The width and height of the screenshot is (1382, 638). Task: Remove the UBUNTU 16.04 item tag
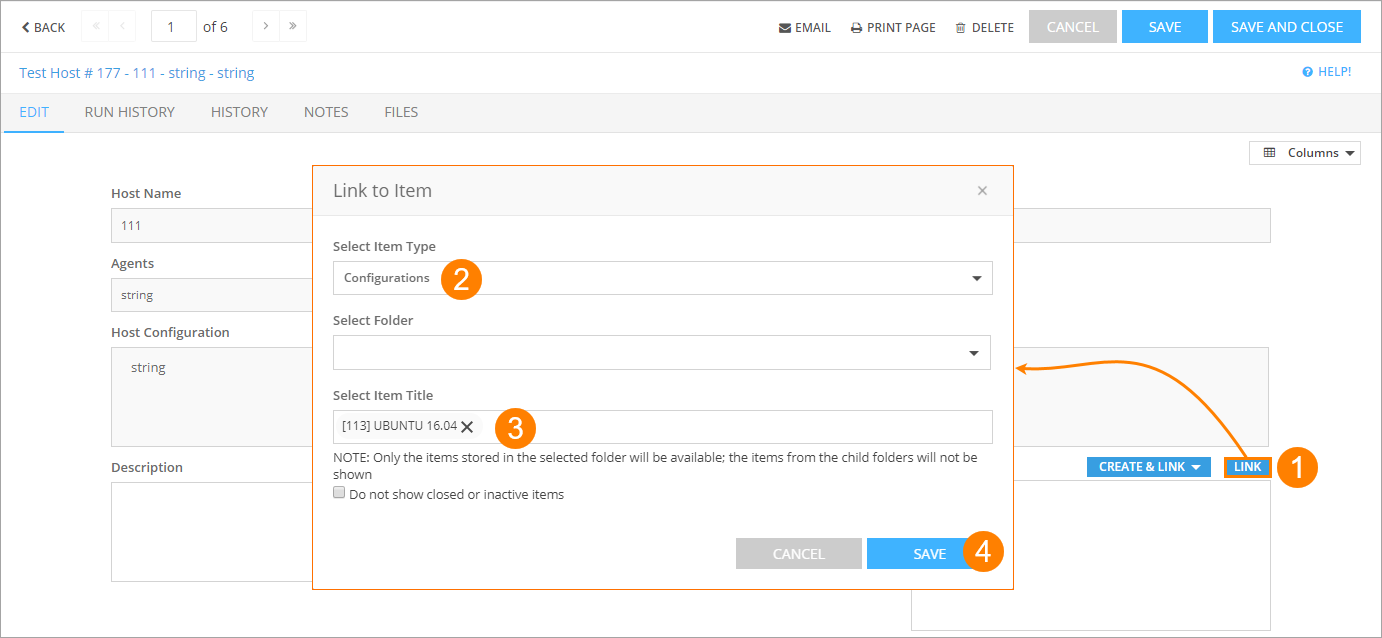point(467,427)
